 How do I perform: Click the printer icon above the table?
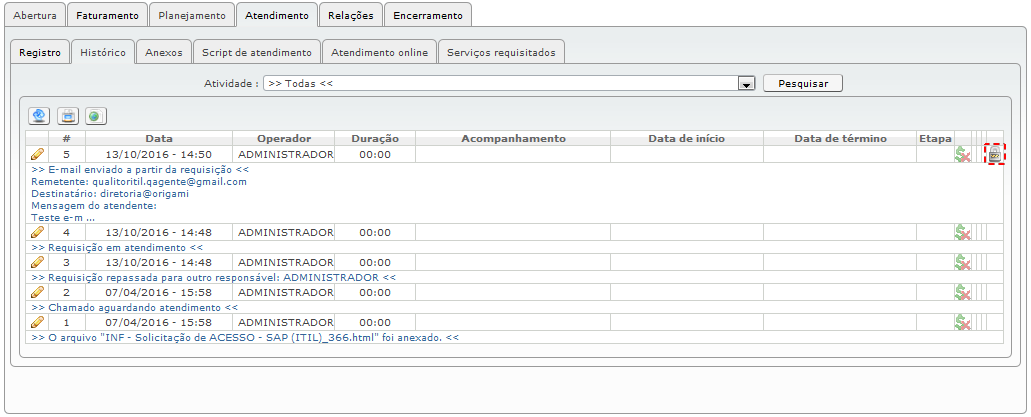68,116
